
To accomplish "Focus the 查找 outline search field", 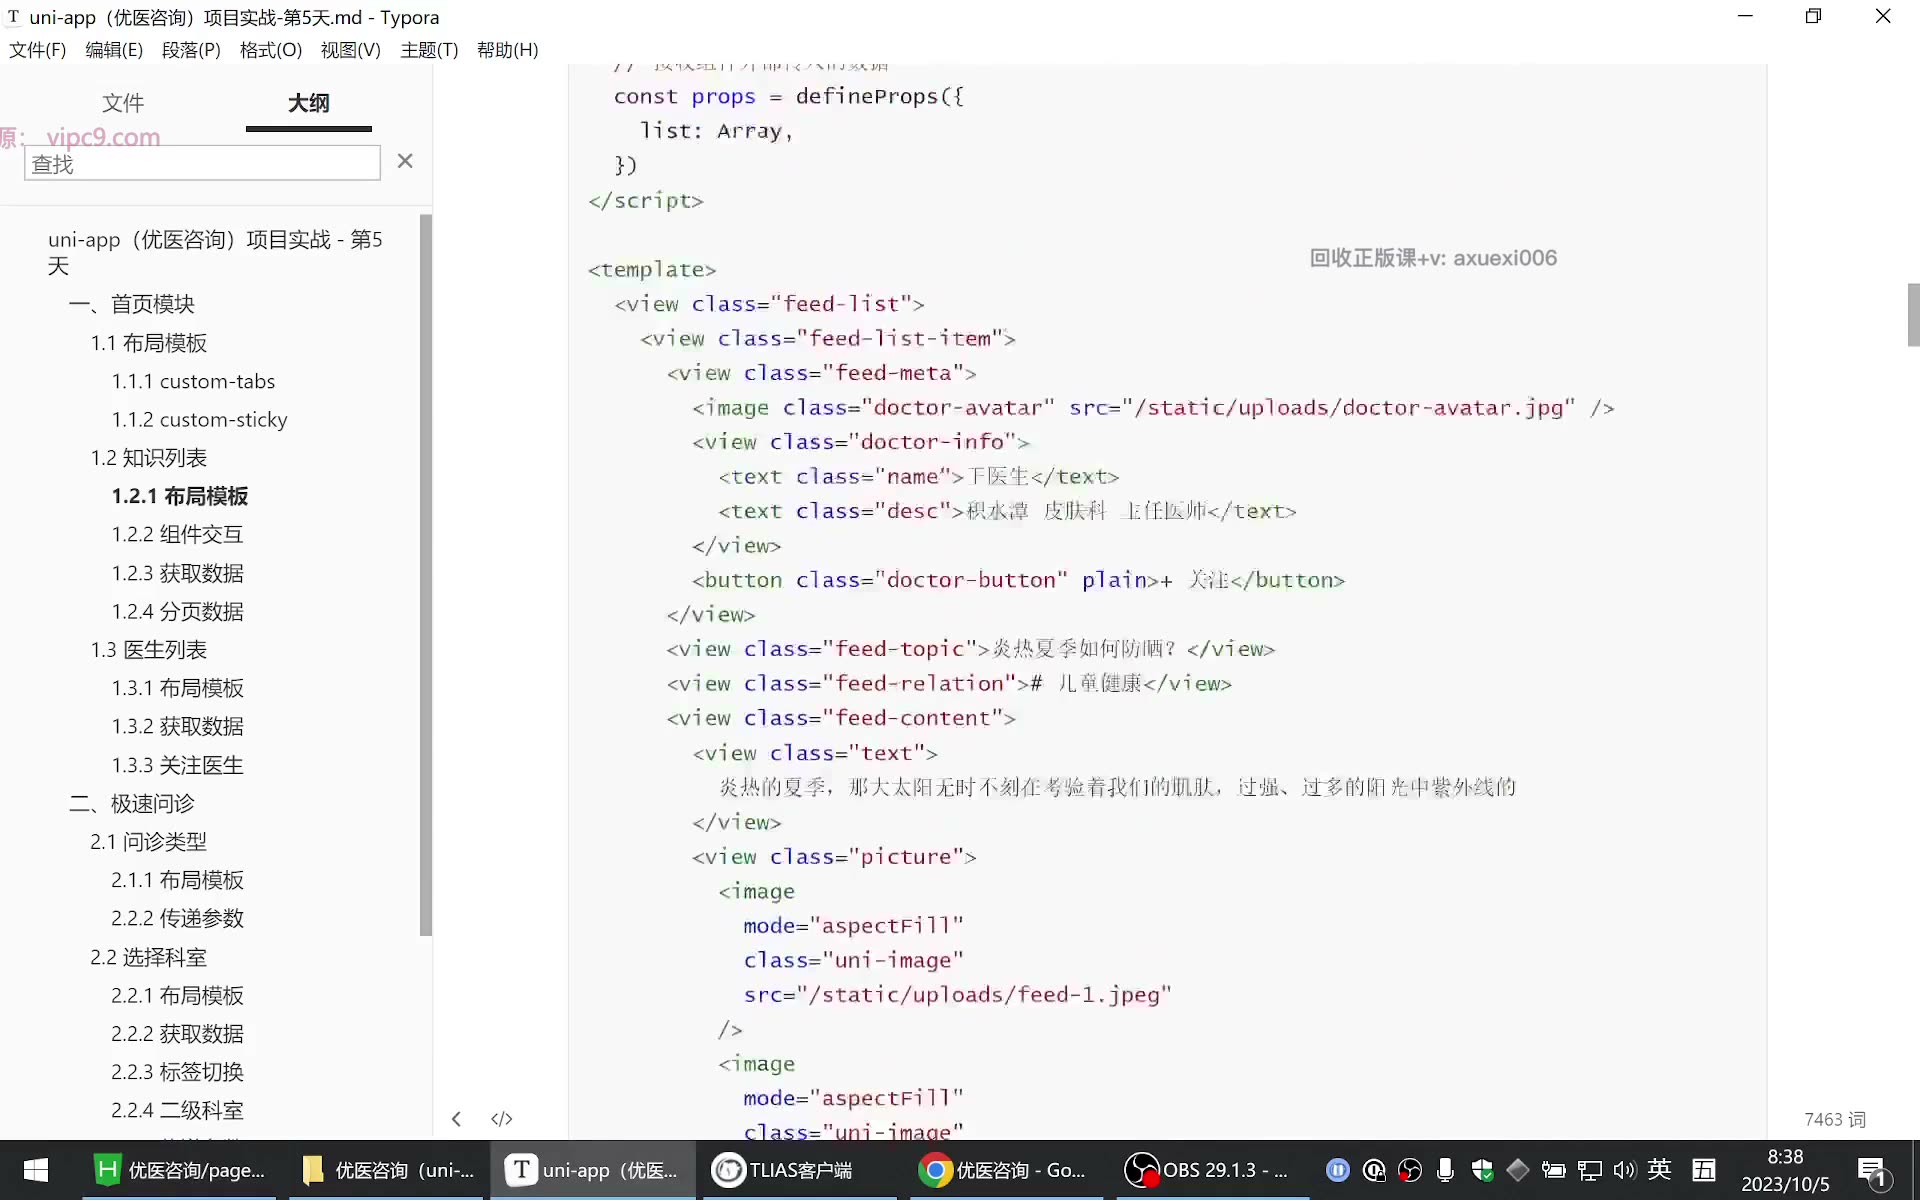I will [202, 163].
